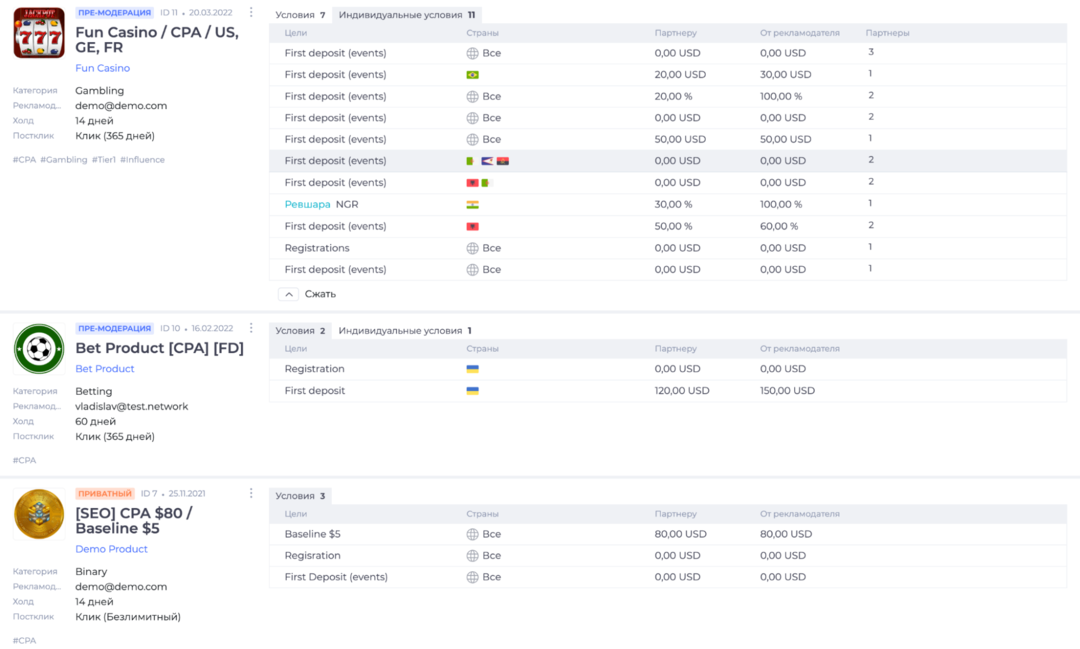Select the Условия 3 tab
The height and width of the screenshot is (649, 1080).
click(x=300, y=496)
